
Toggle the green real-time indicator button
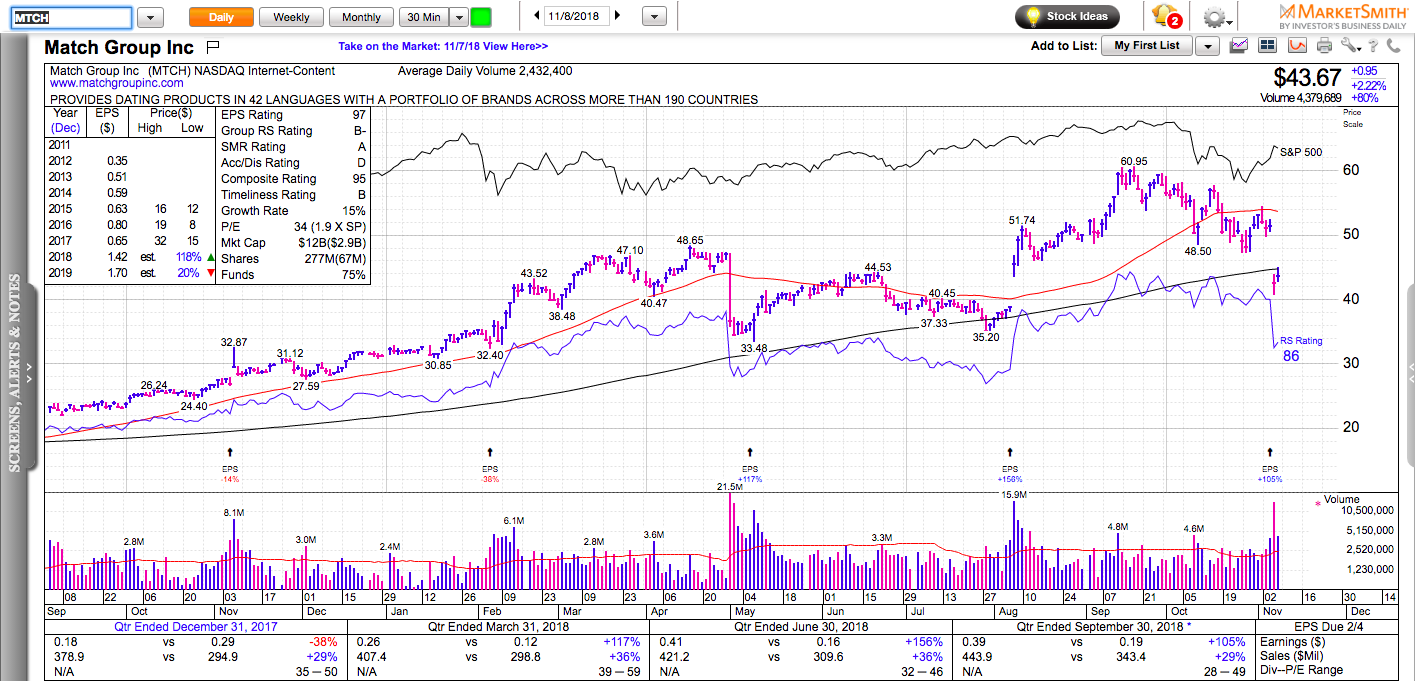481,17
